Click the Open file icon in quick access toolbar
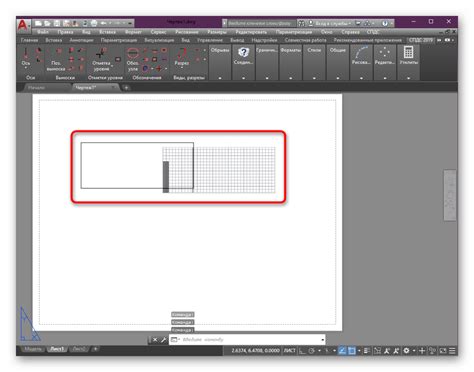 click(x=48, y=23)
